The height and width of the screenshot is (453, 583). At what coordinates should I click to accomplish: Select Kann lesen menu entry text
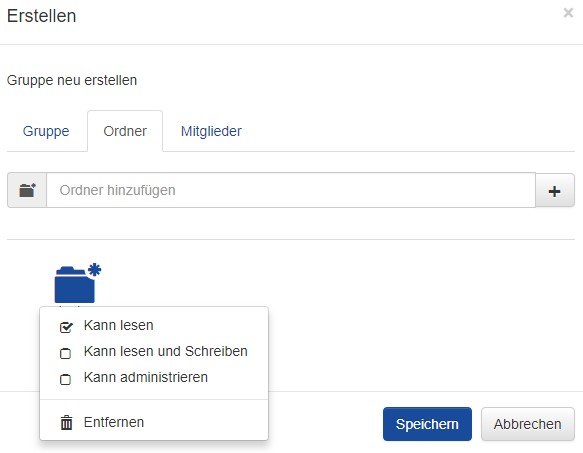119,325
